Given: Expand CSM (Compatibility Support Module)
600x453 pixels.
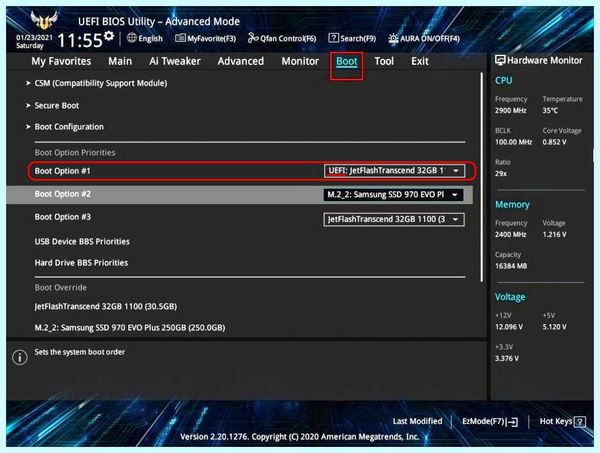Looking at the screenshot, I should click(101, 83).
